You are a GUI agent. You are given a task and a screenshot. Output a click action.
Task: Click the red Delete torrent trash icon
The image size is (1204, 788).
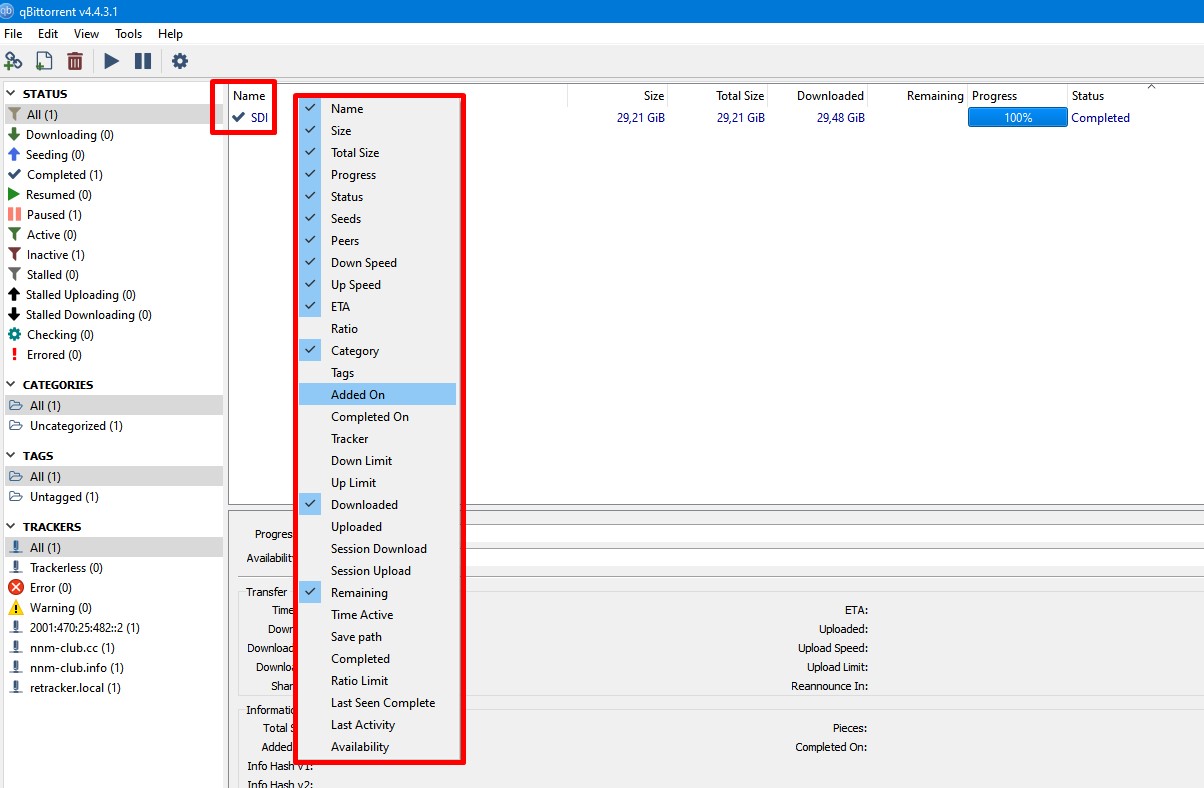tap(75, 61)
